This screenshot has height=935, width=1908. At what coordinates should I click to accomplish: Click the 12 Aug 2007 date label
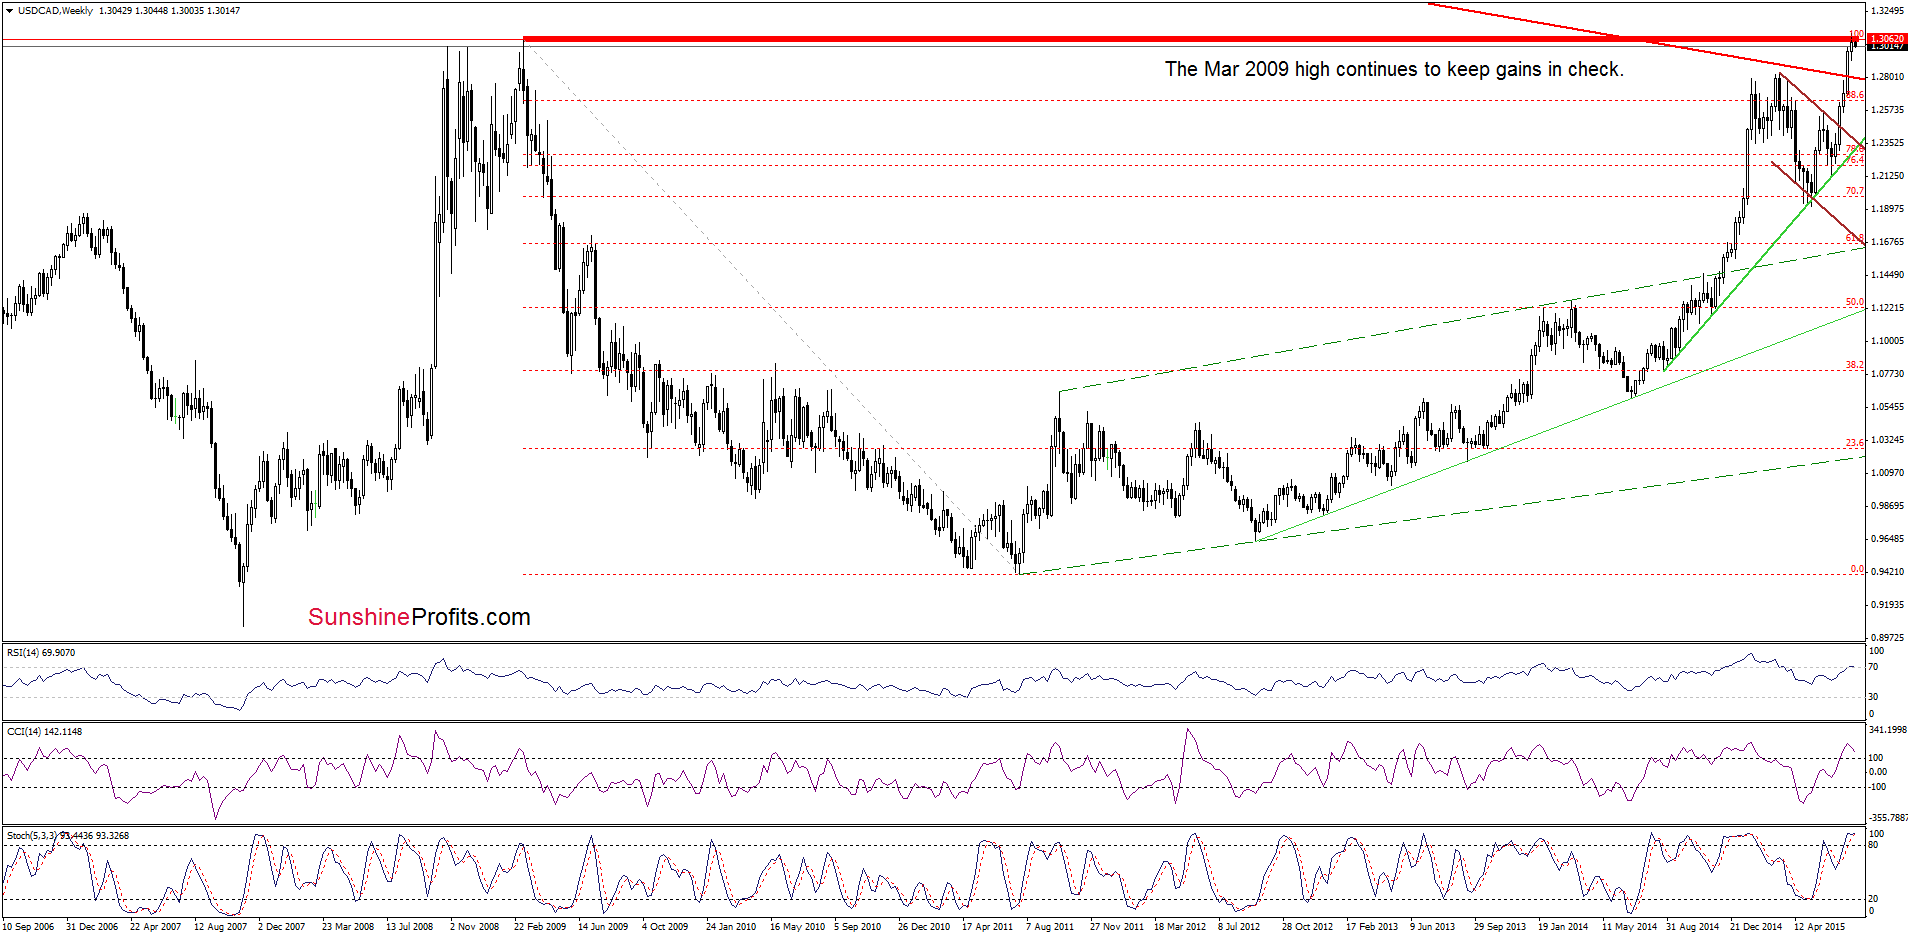pos(220,927)
